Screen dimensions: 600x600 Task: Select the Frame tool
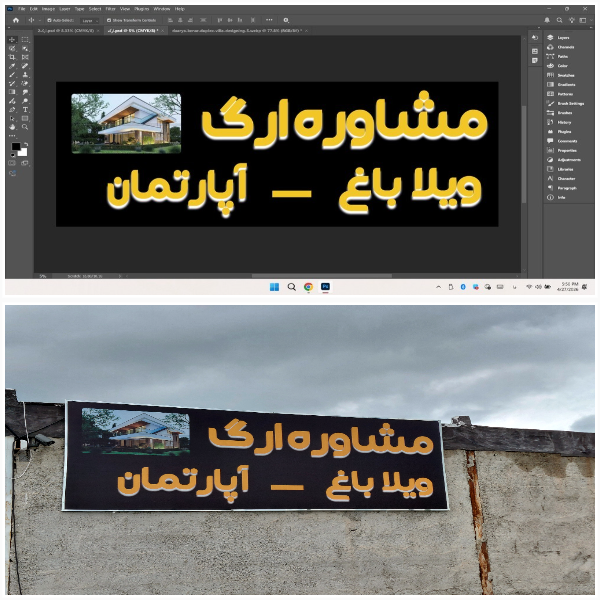pos(25,57)
